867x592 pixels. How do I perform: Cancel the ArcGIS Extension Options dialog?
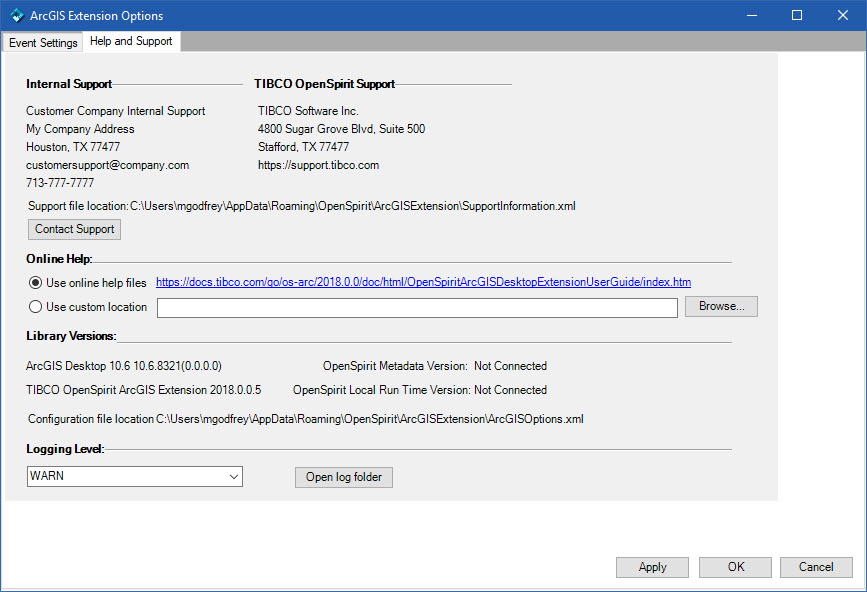(x=816, y=567)
